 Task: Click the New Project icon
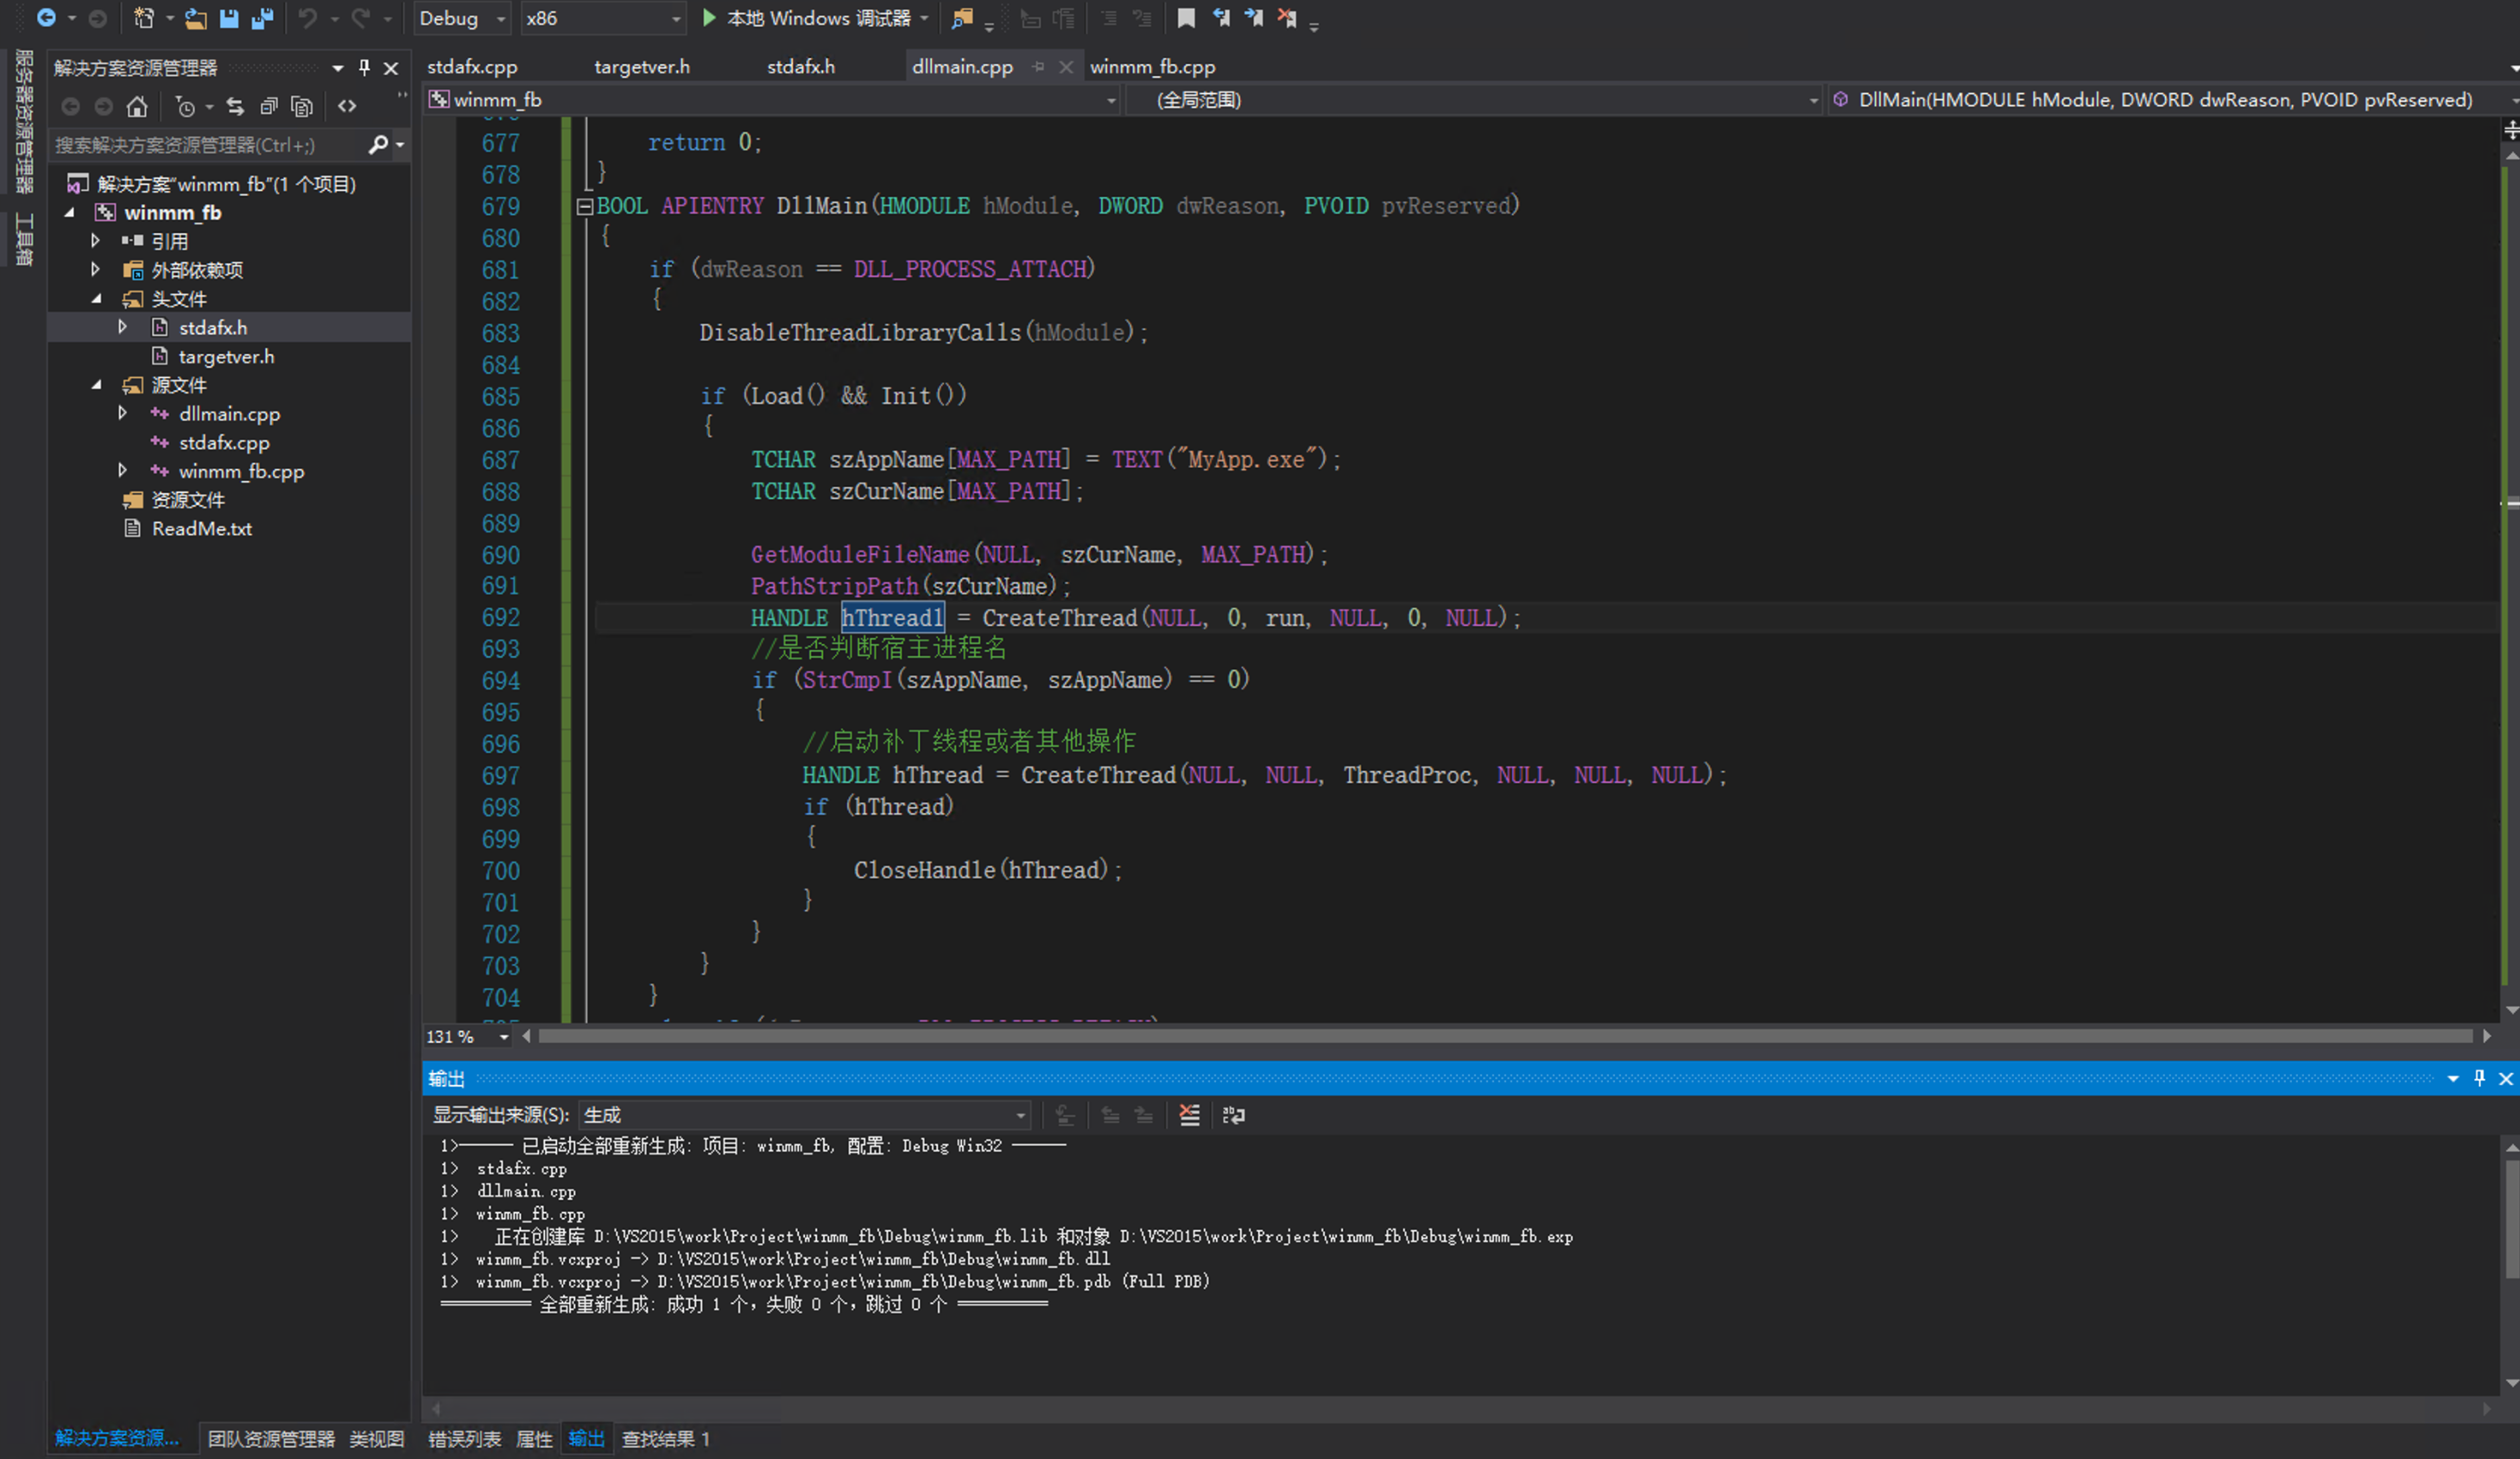point(145,18)
